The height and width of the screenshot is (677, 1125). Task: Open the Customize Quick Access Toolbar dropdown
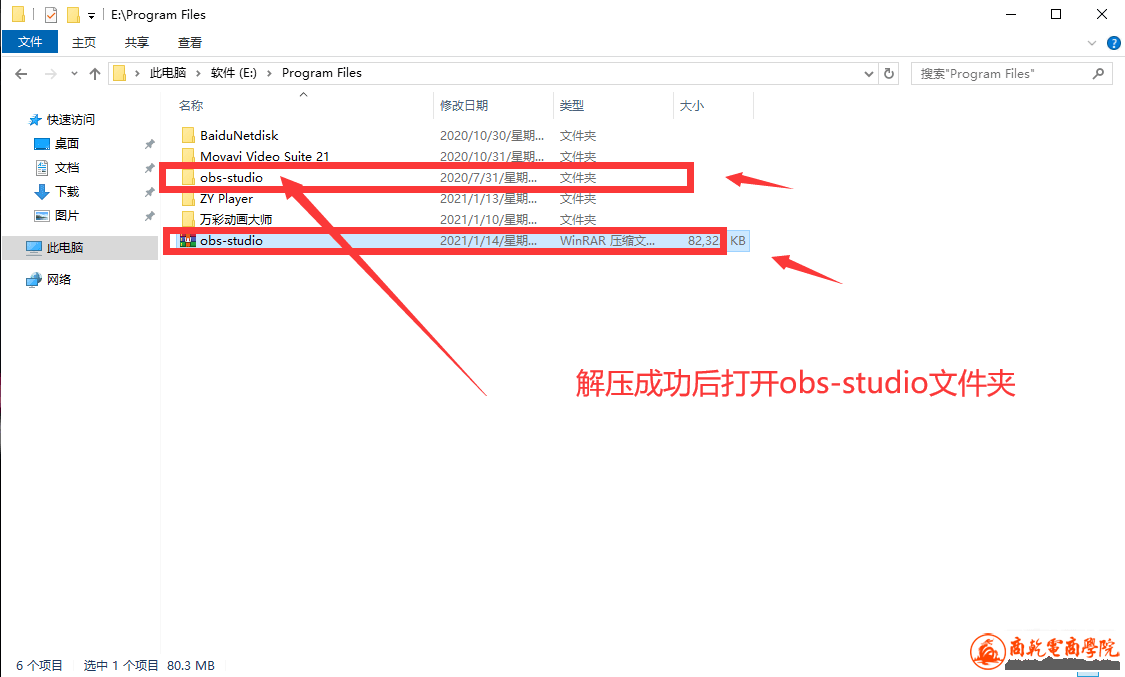[x=91, y=15]
